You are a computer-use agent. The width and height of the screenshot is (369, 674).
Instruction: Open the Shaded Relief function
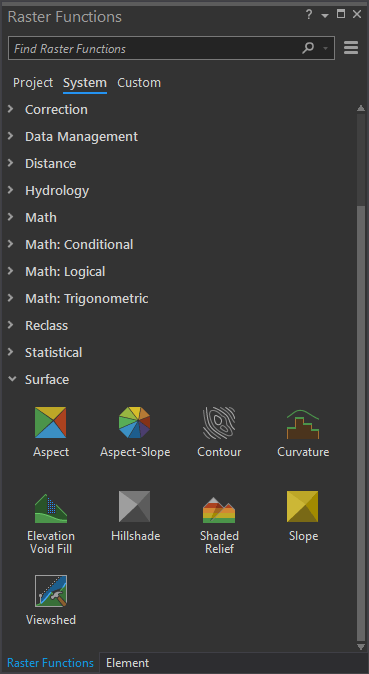219,509
